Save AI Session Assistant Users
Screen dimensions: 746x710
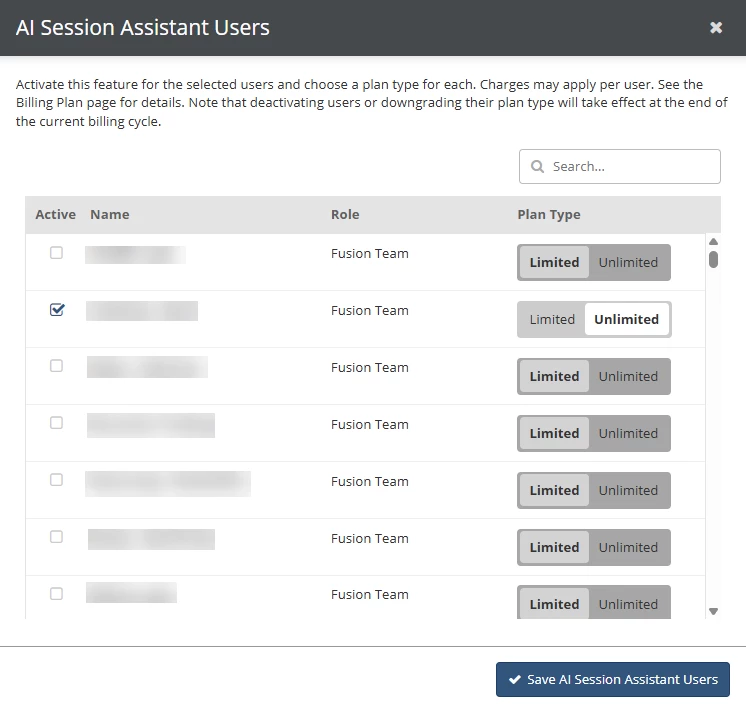(613, 680)
